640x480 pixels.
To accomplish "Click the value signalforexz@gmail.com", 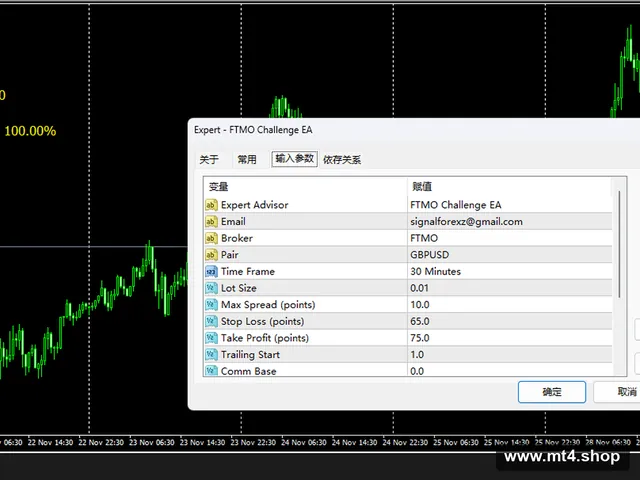I will 467,222.
